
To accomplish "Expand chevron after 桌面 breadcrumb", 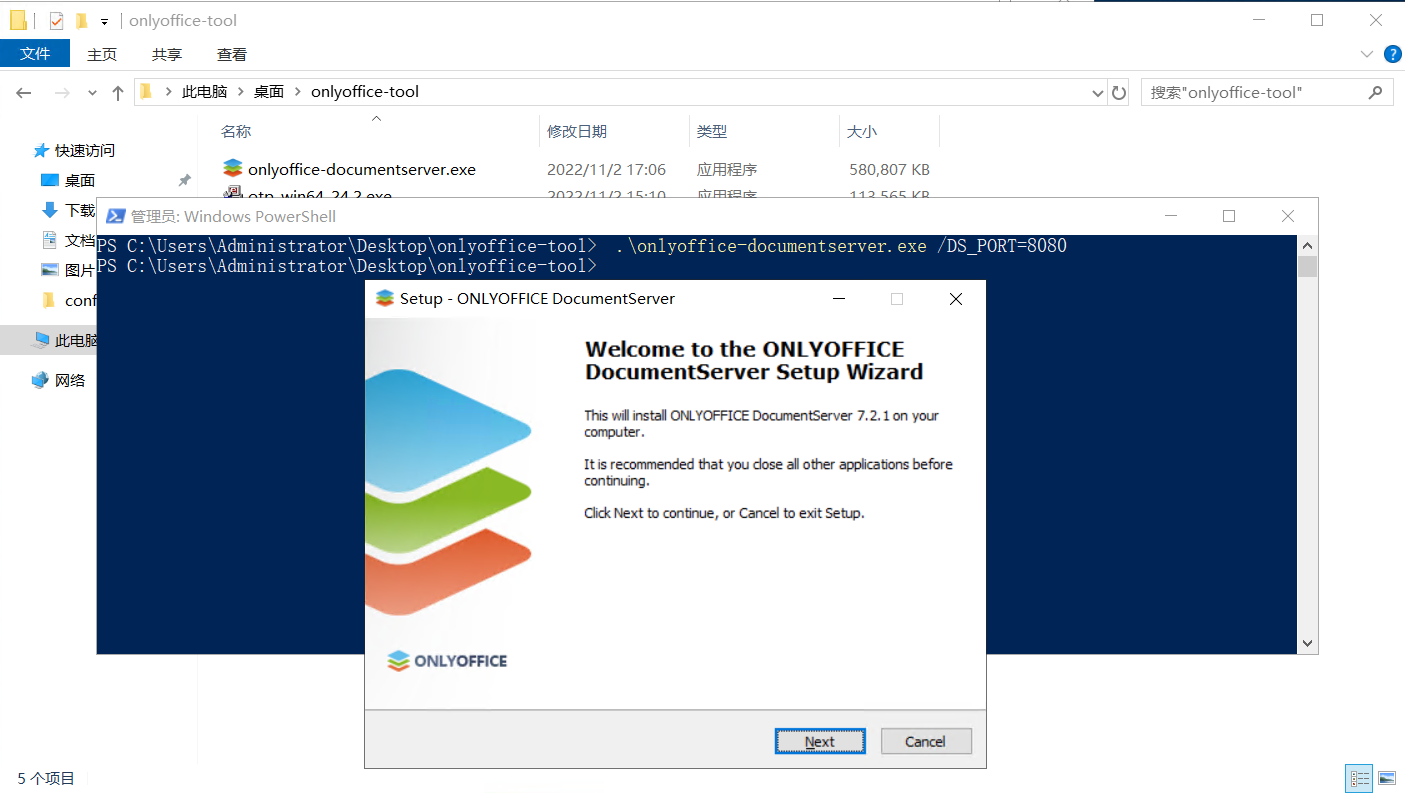I will (x=298, y=91).
